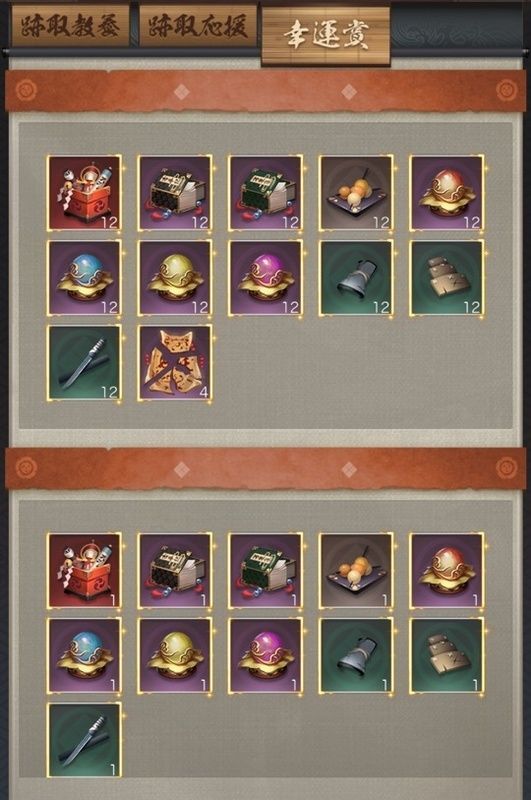
Task: Select the red orb with count 12
Action: click(447, 193)
